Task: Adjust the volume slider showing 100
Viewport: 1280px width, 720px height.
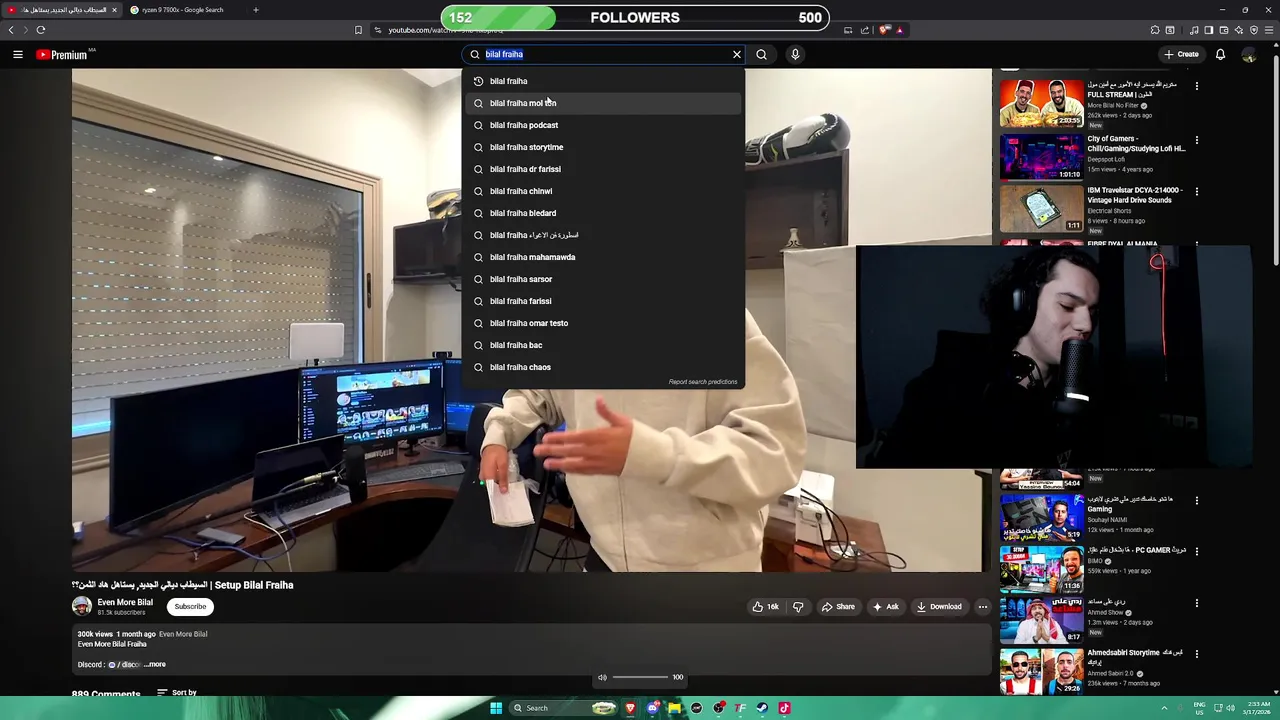Action: [640, 677]
